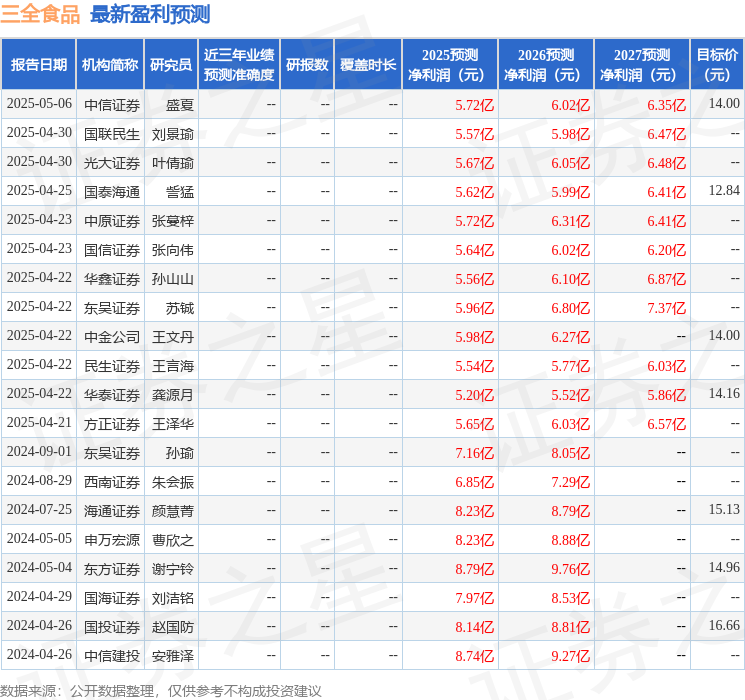Select the 覆盖时长 column header
This screenshot has width=745, height=700.
pos(368,64)
